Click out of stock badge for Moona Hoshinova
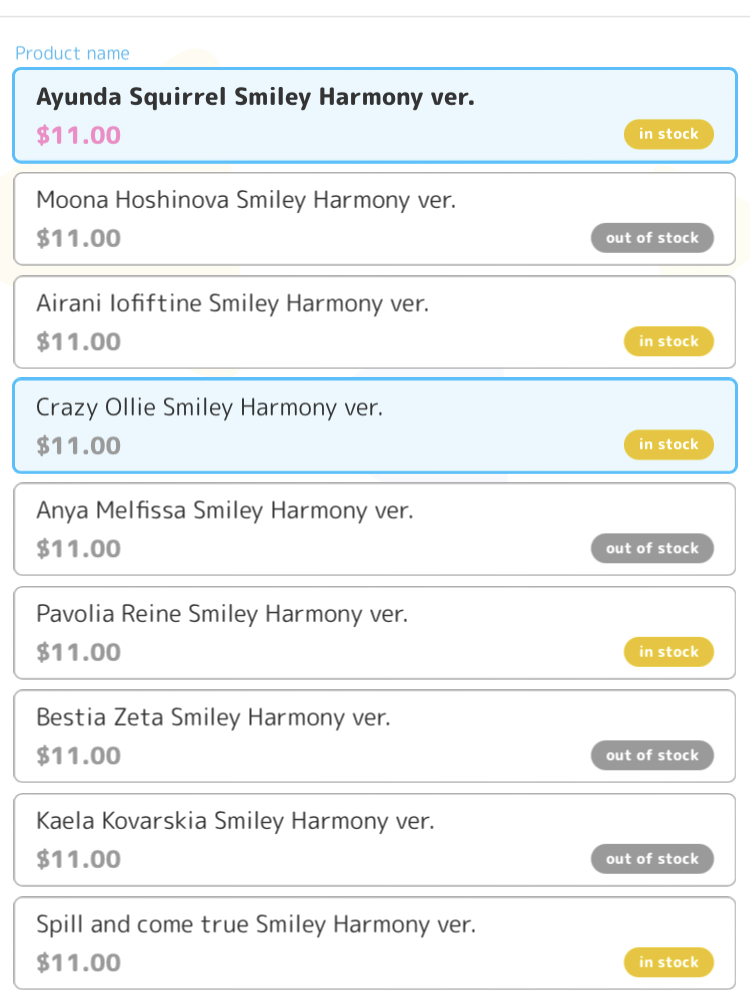750x999 pixels. [x=652, y=238]
